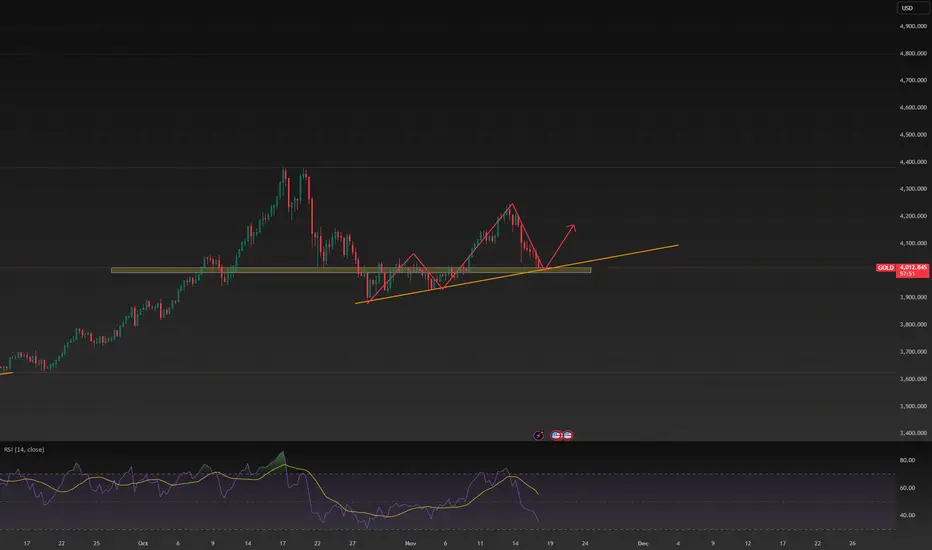This screenshot has height=550, width=932.
Task: Click the Oct label on time axis
Action: click(x=143, y=543)
